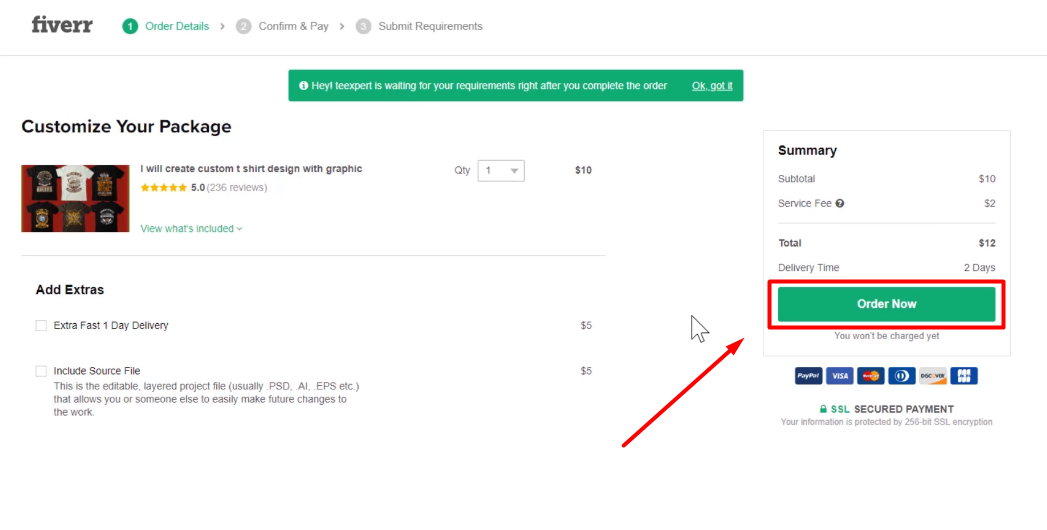Dismiss banner with Ok, got it
1047x530 pixels.
[712, 86]
